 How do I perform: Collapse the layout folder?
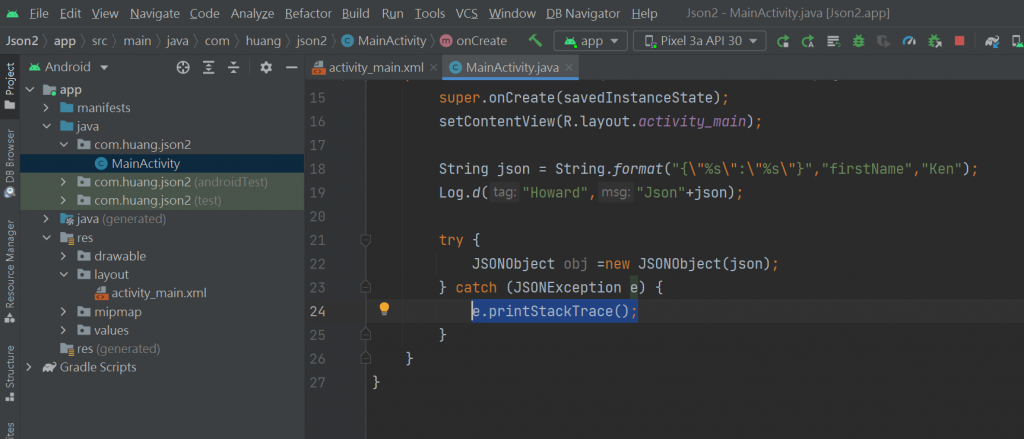pos(64,274)
